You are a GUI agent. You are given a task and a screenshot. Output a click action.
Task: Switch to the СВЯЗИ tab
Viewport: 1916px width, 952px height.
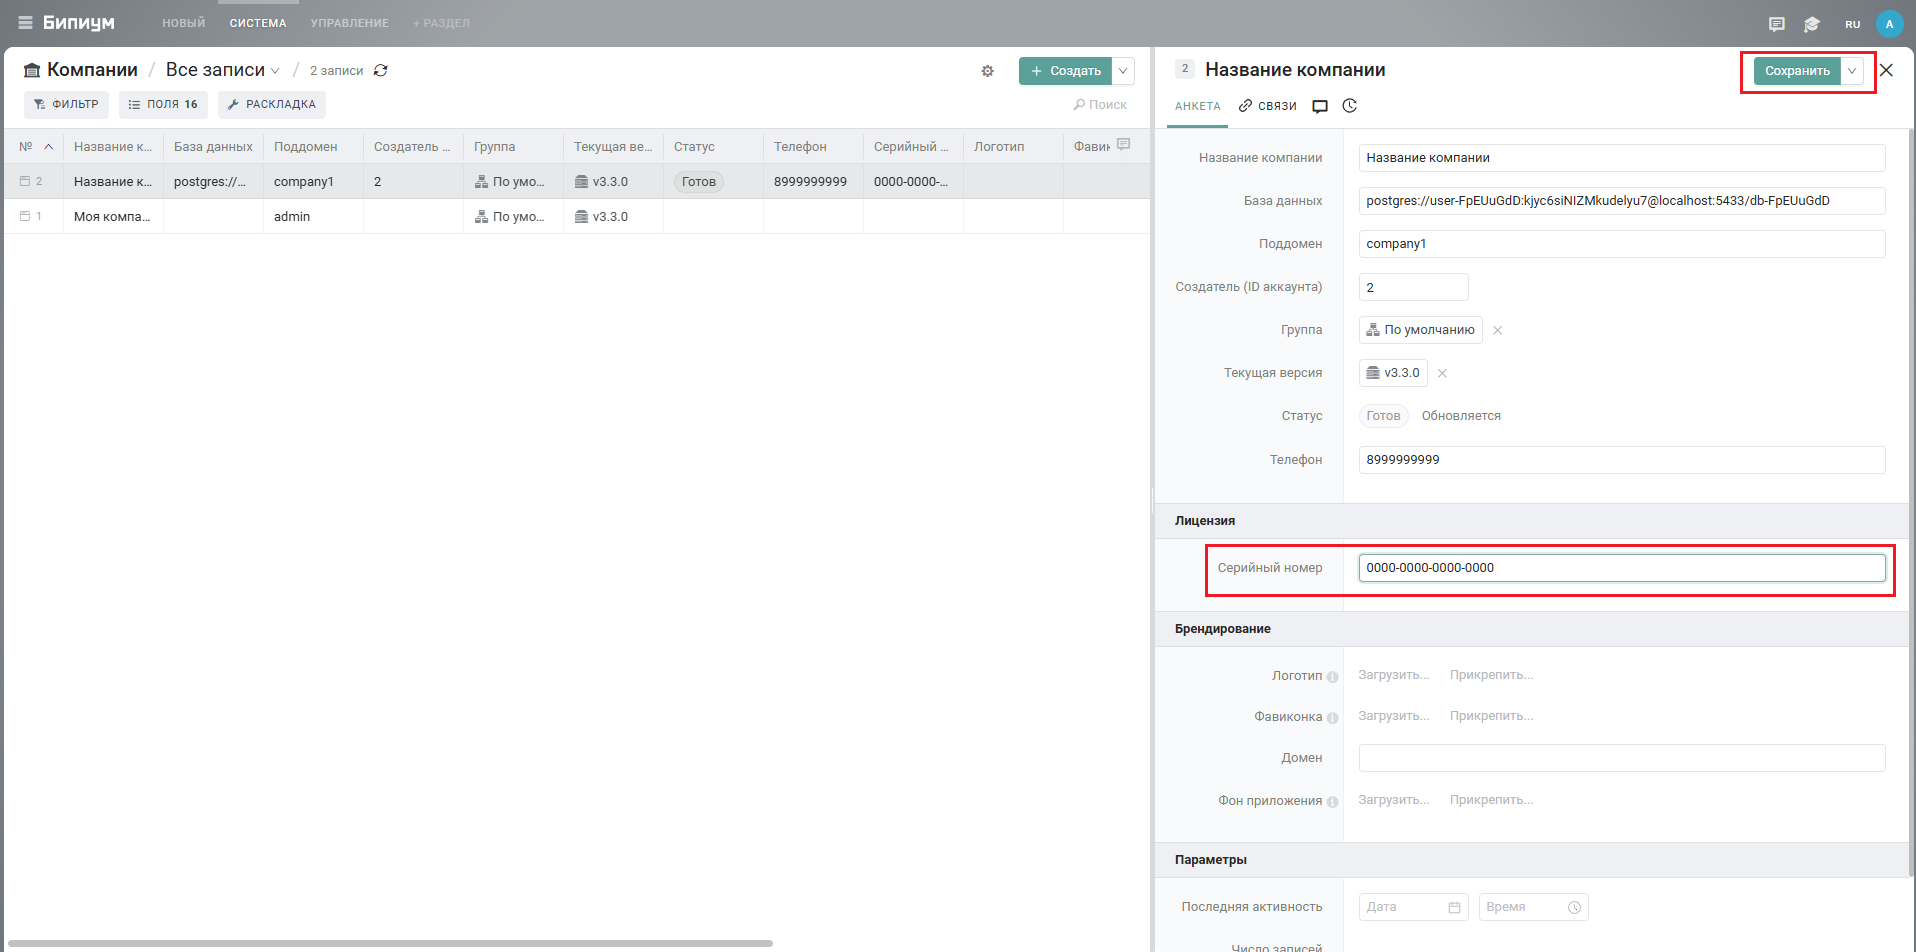click(x=1268, y=106)
